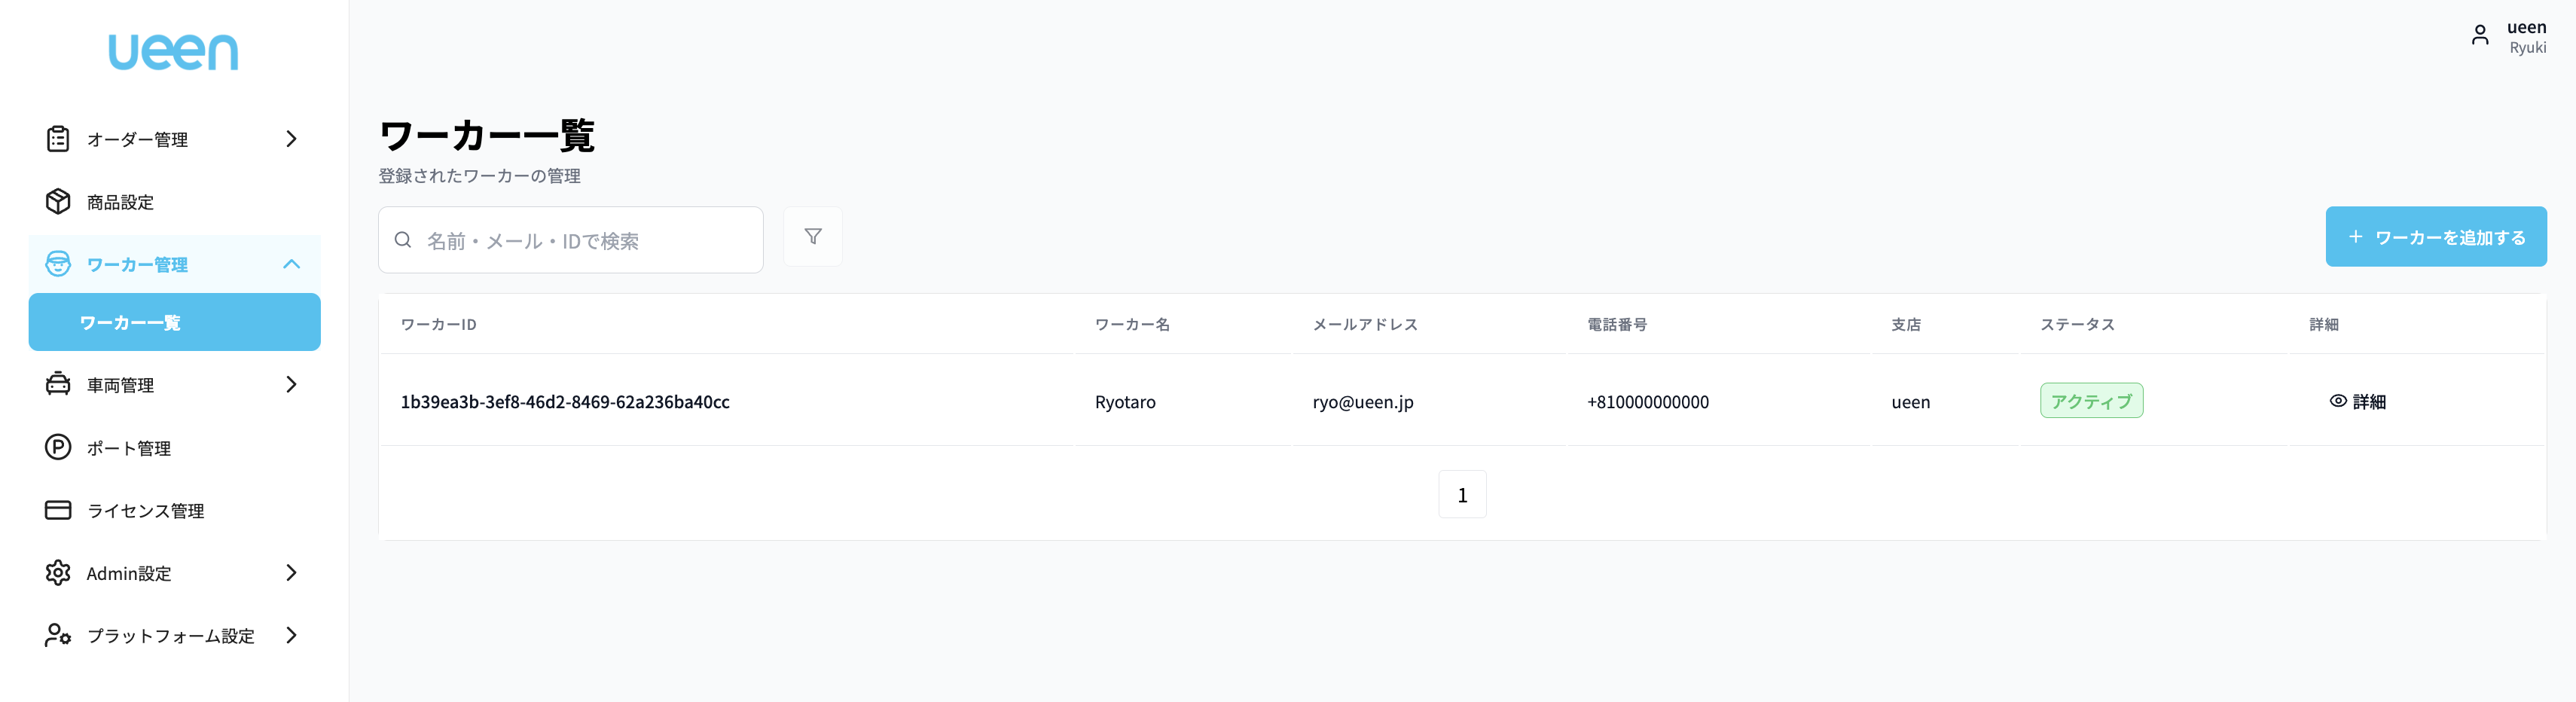Click the search magnifier icon
The height and width of the screenshot is (702, 2576).
tap(403, 239)
